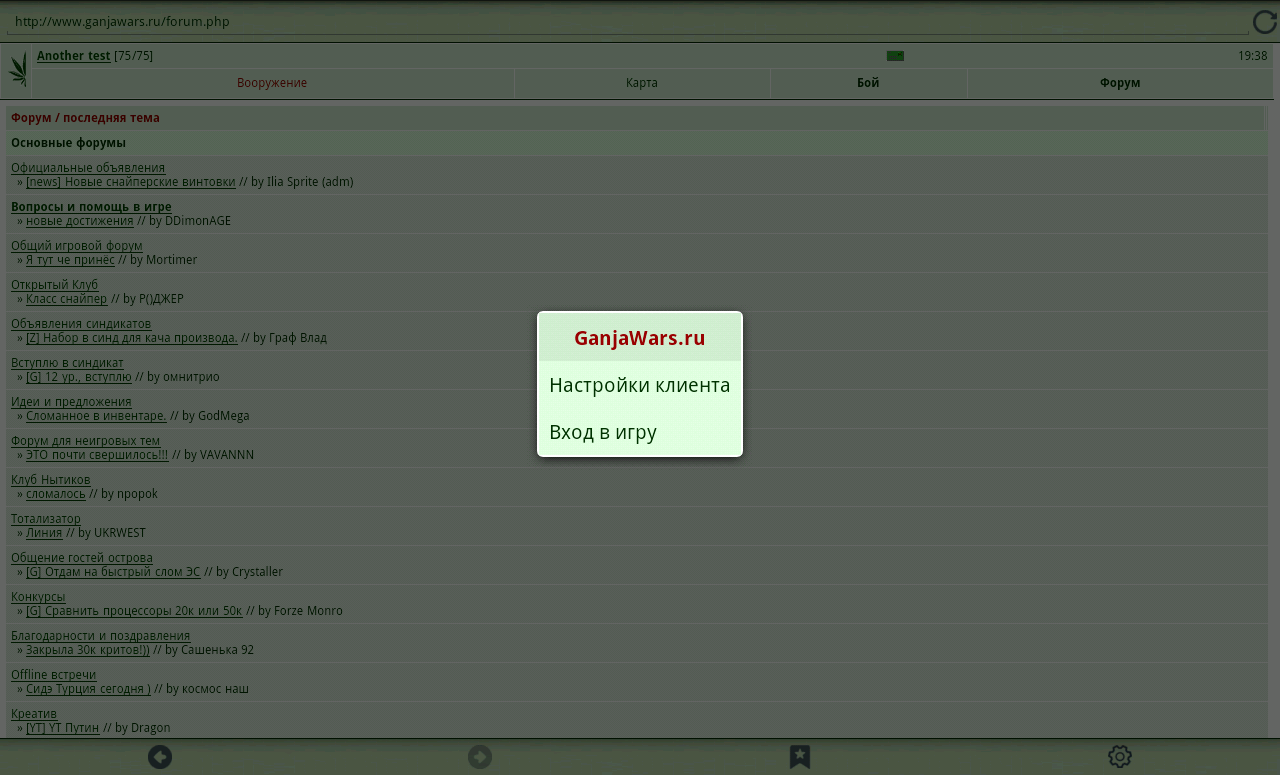
Task: Open 'Благодарности и поздравления' forum
Action: tap(101, 636)
